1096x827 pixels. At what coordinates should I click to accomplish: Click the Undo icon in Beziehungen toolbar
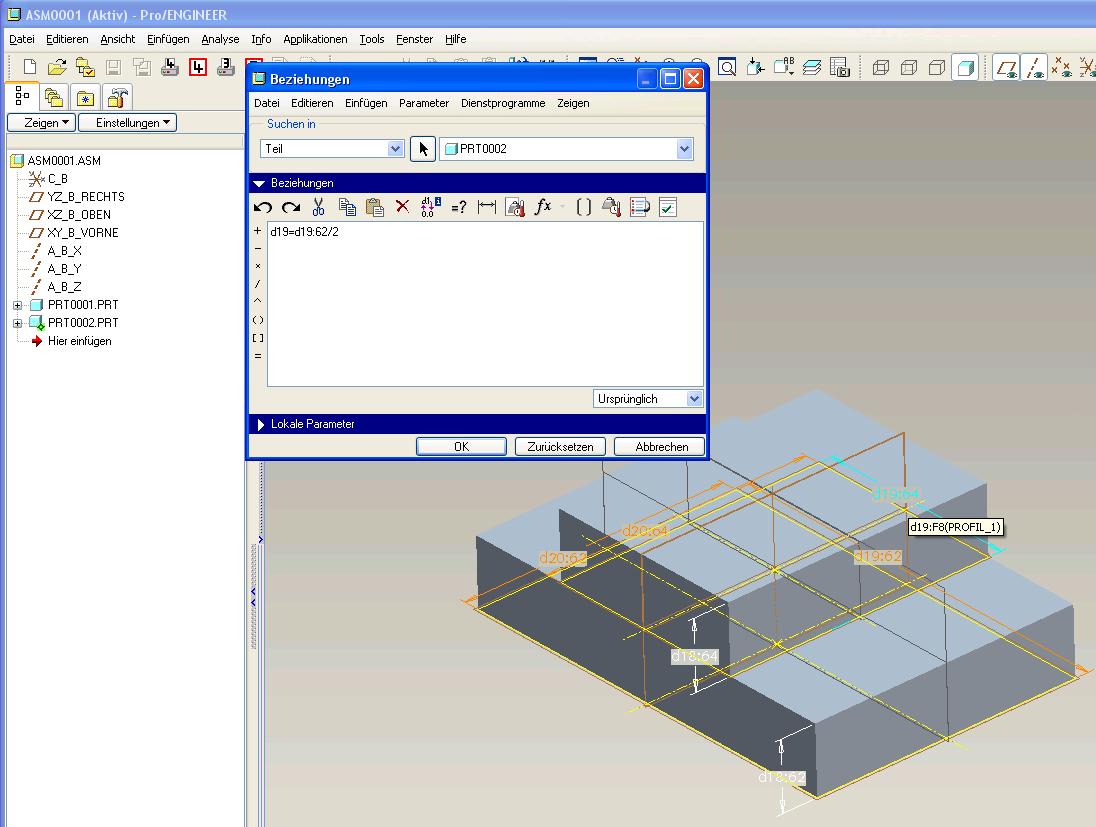(263, 207)
